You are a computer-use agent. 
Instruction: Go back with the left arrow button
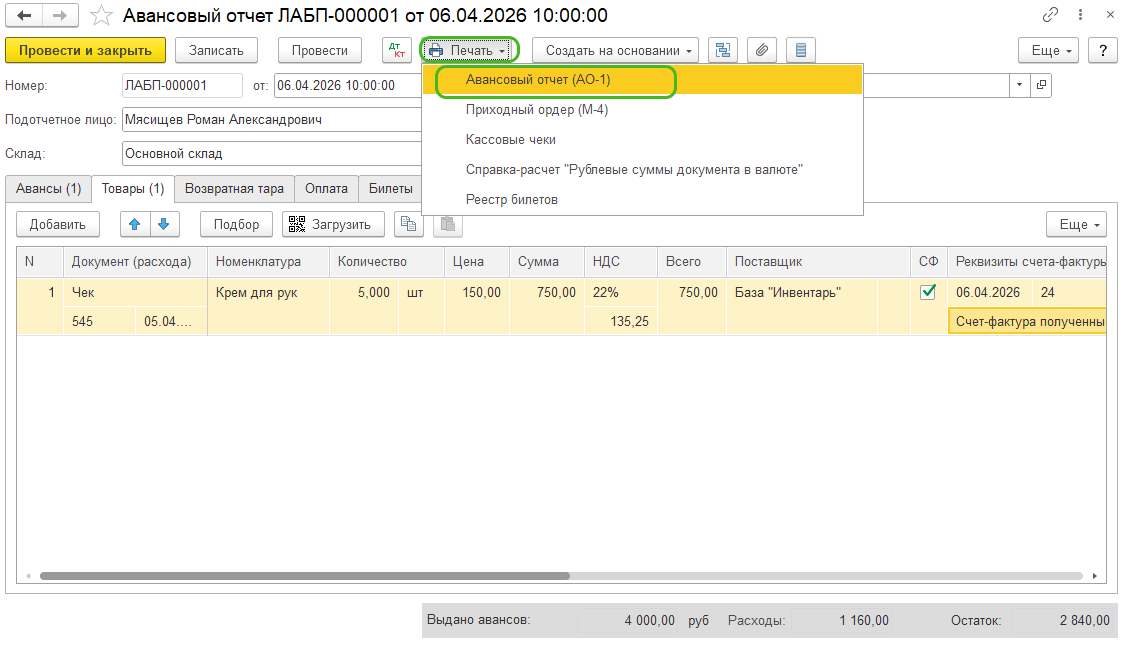click(x=24, y=15)
